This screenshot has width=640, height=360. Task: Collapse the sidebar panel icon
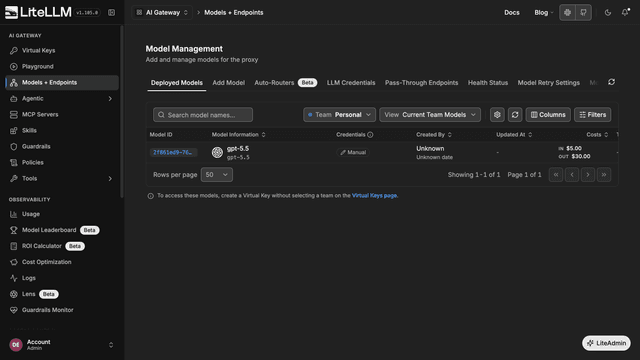point(111,13)
